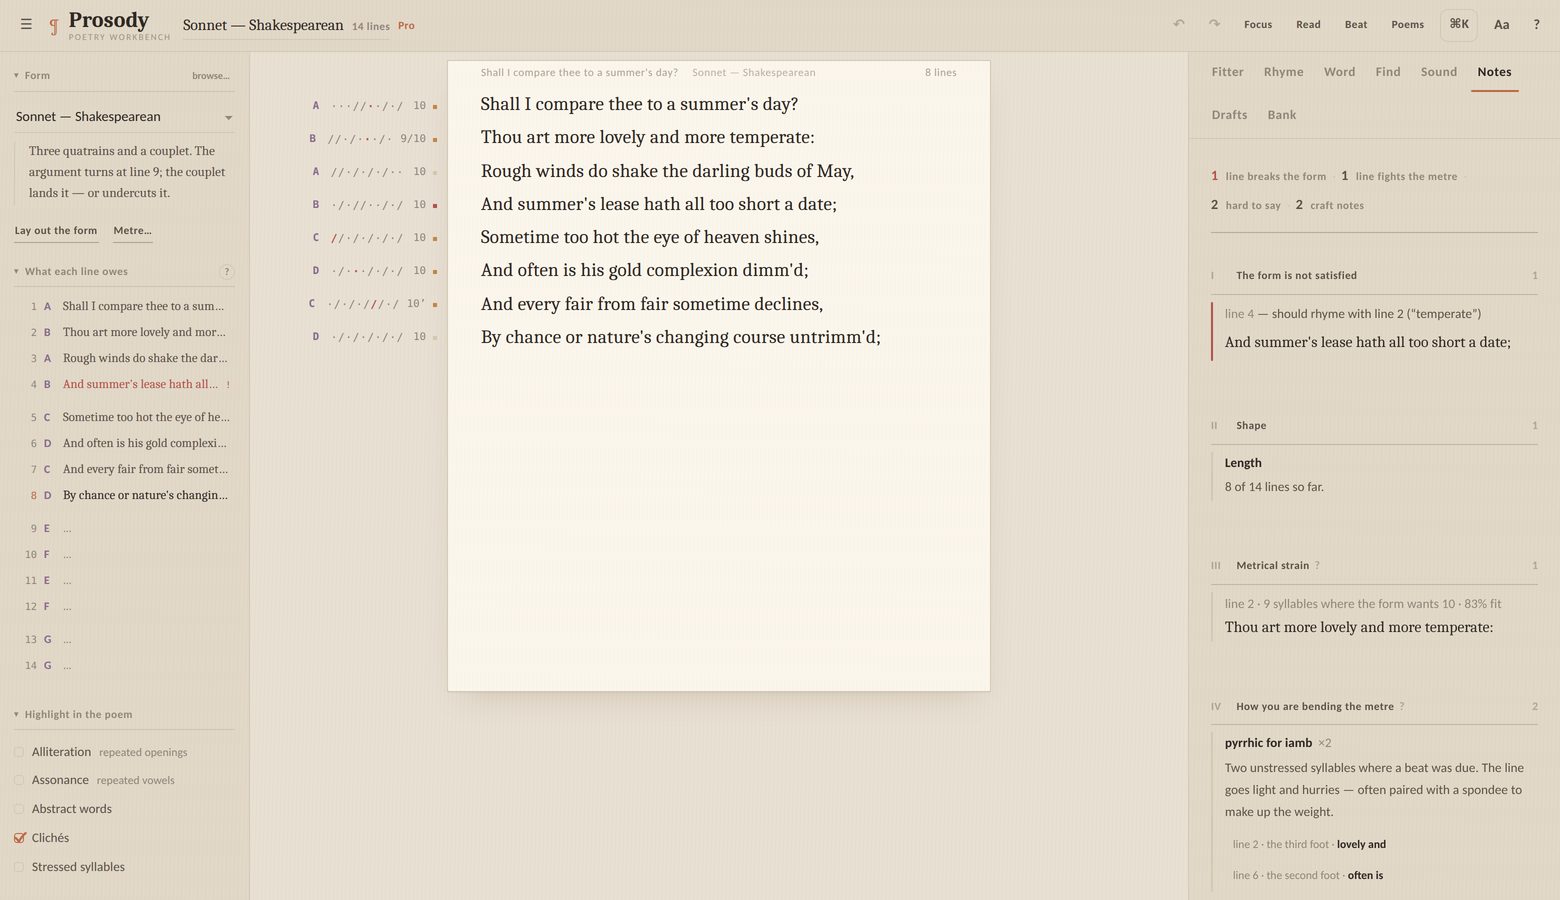Enable Alliteration highlighting
This screenshot has height=900, width=1560.
(19, 752)
